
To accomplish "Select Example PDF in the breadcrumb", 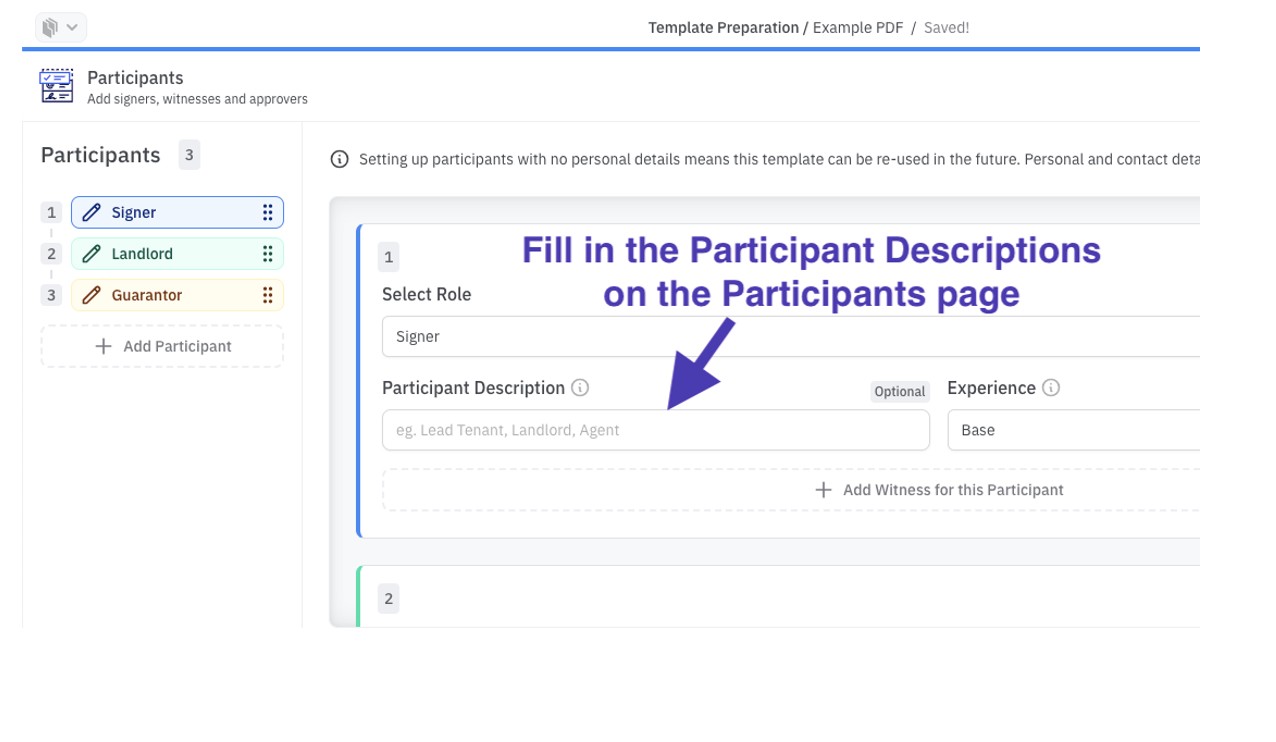I will [857, 27].
